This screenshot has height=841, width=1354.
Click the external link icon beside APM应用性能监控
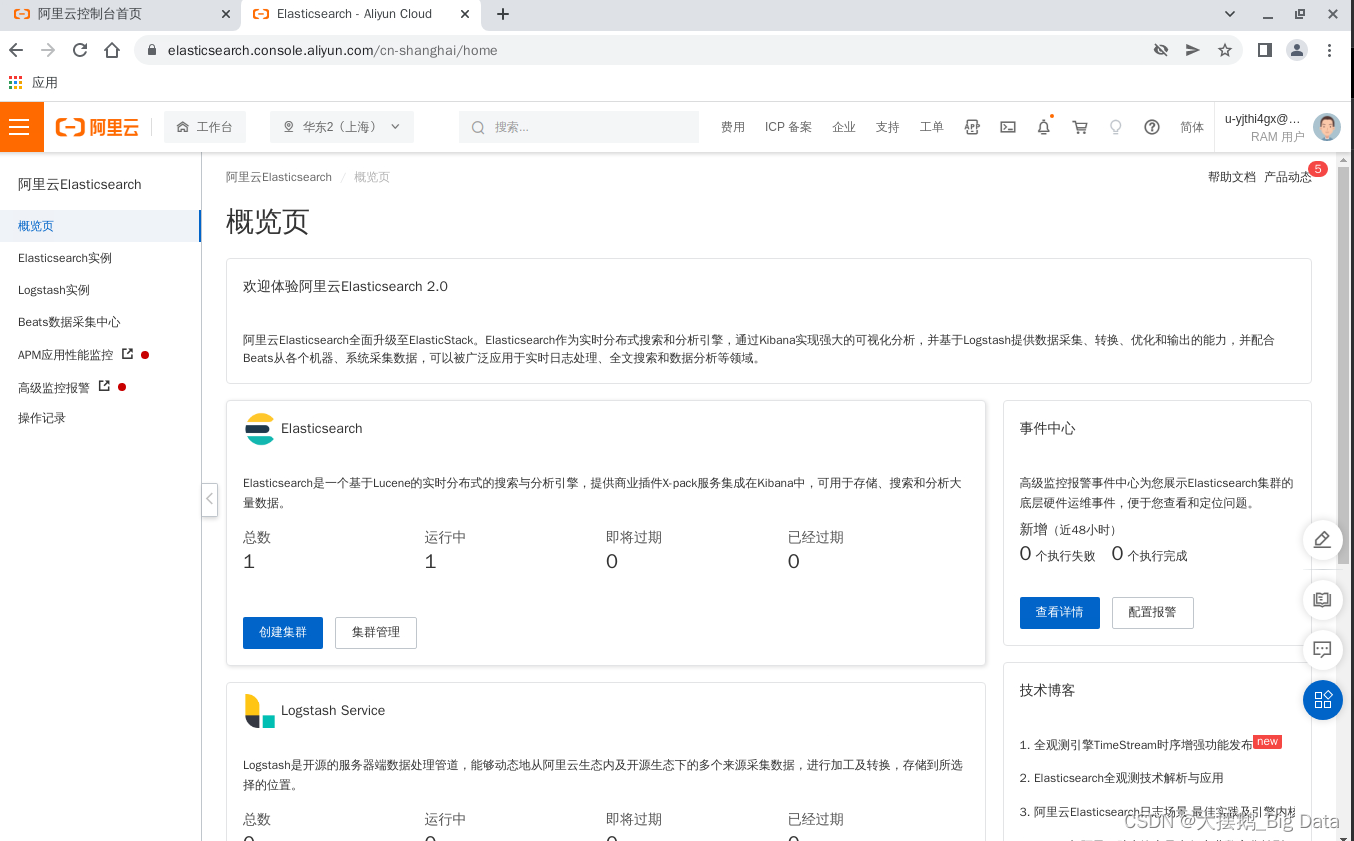127,354
